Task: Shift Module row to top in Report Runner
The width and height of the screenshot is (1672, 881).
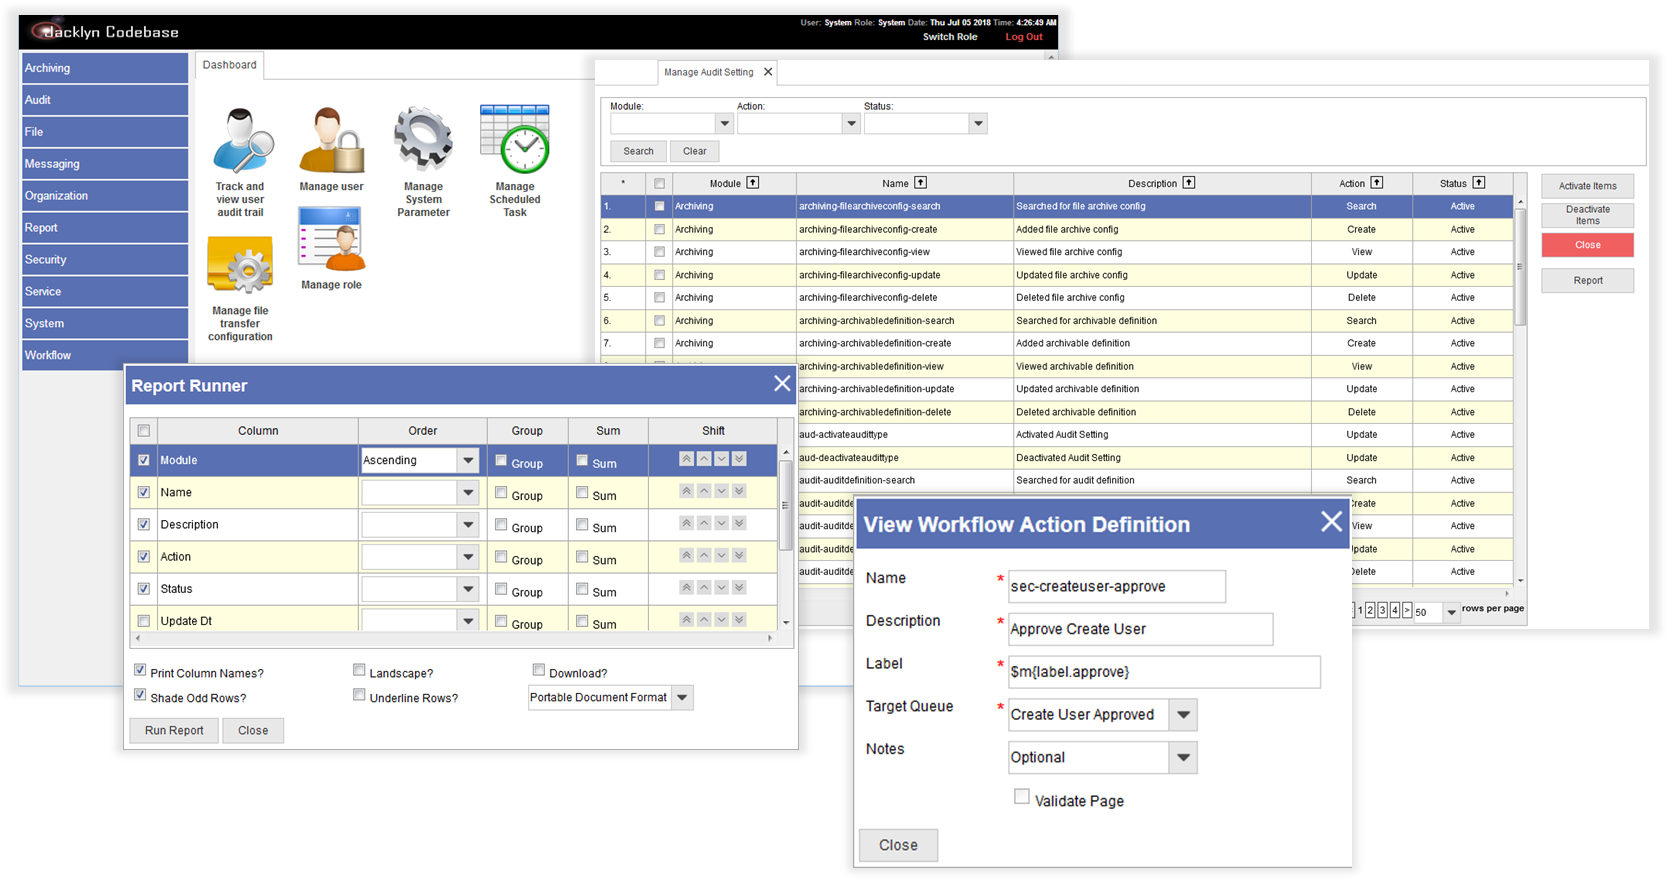Action: (686, 459)
